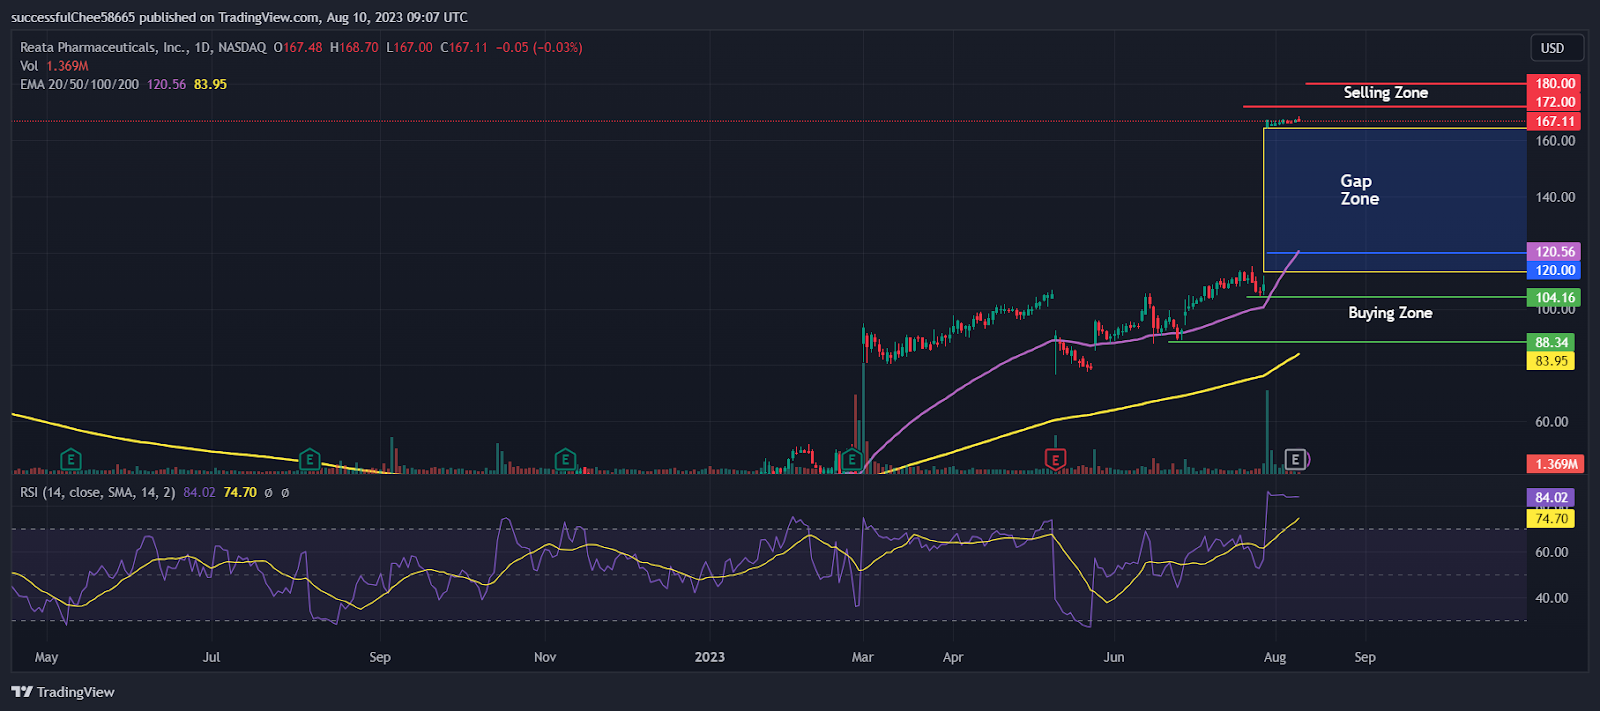Select the EMA 20/50/100/200 indicator legend
Viewport: 1600px width, 711px height.
click(x=79, y=84)
